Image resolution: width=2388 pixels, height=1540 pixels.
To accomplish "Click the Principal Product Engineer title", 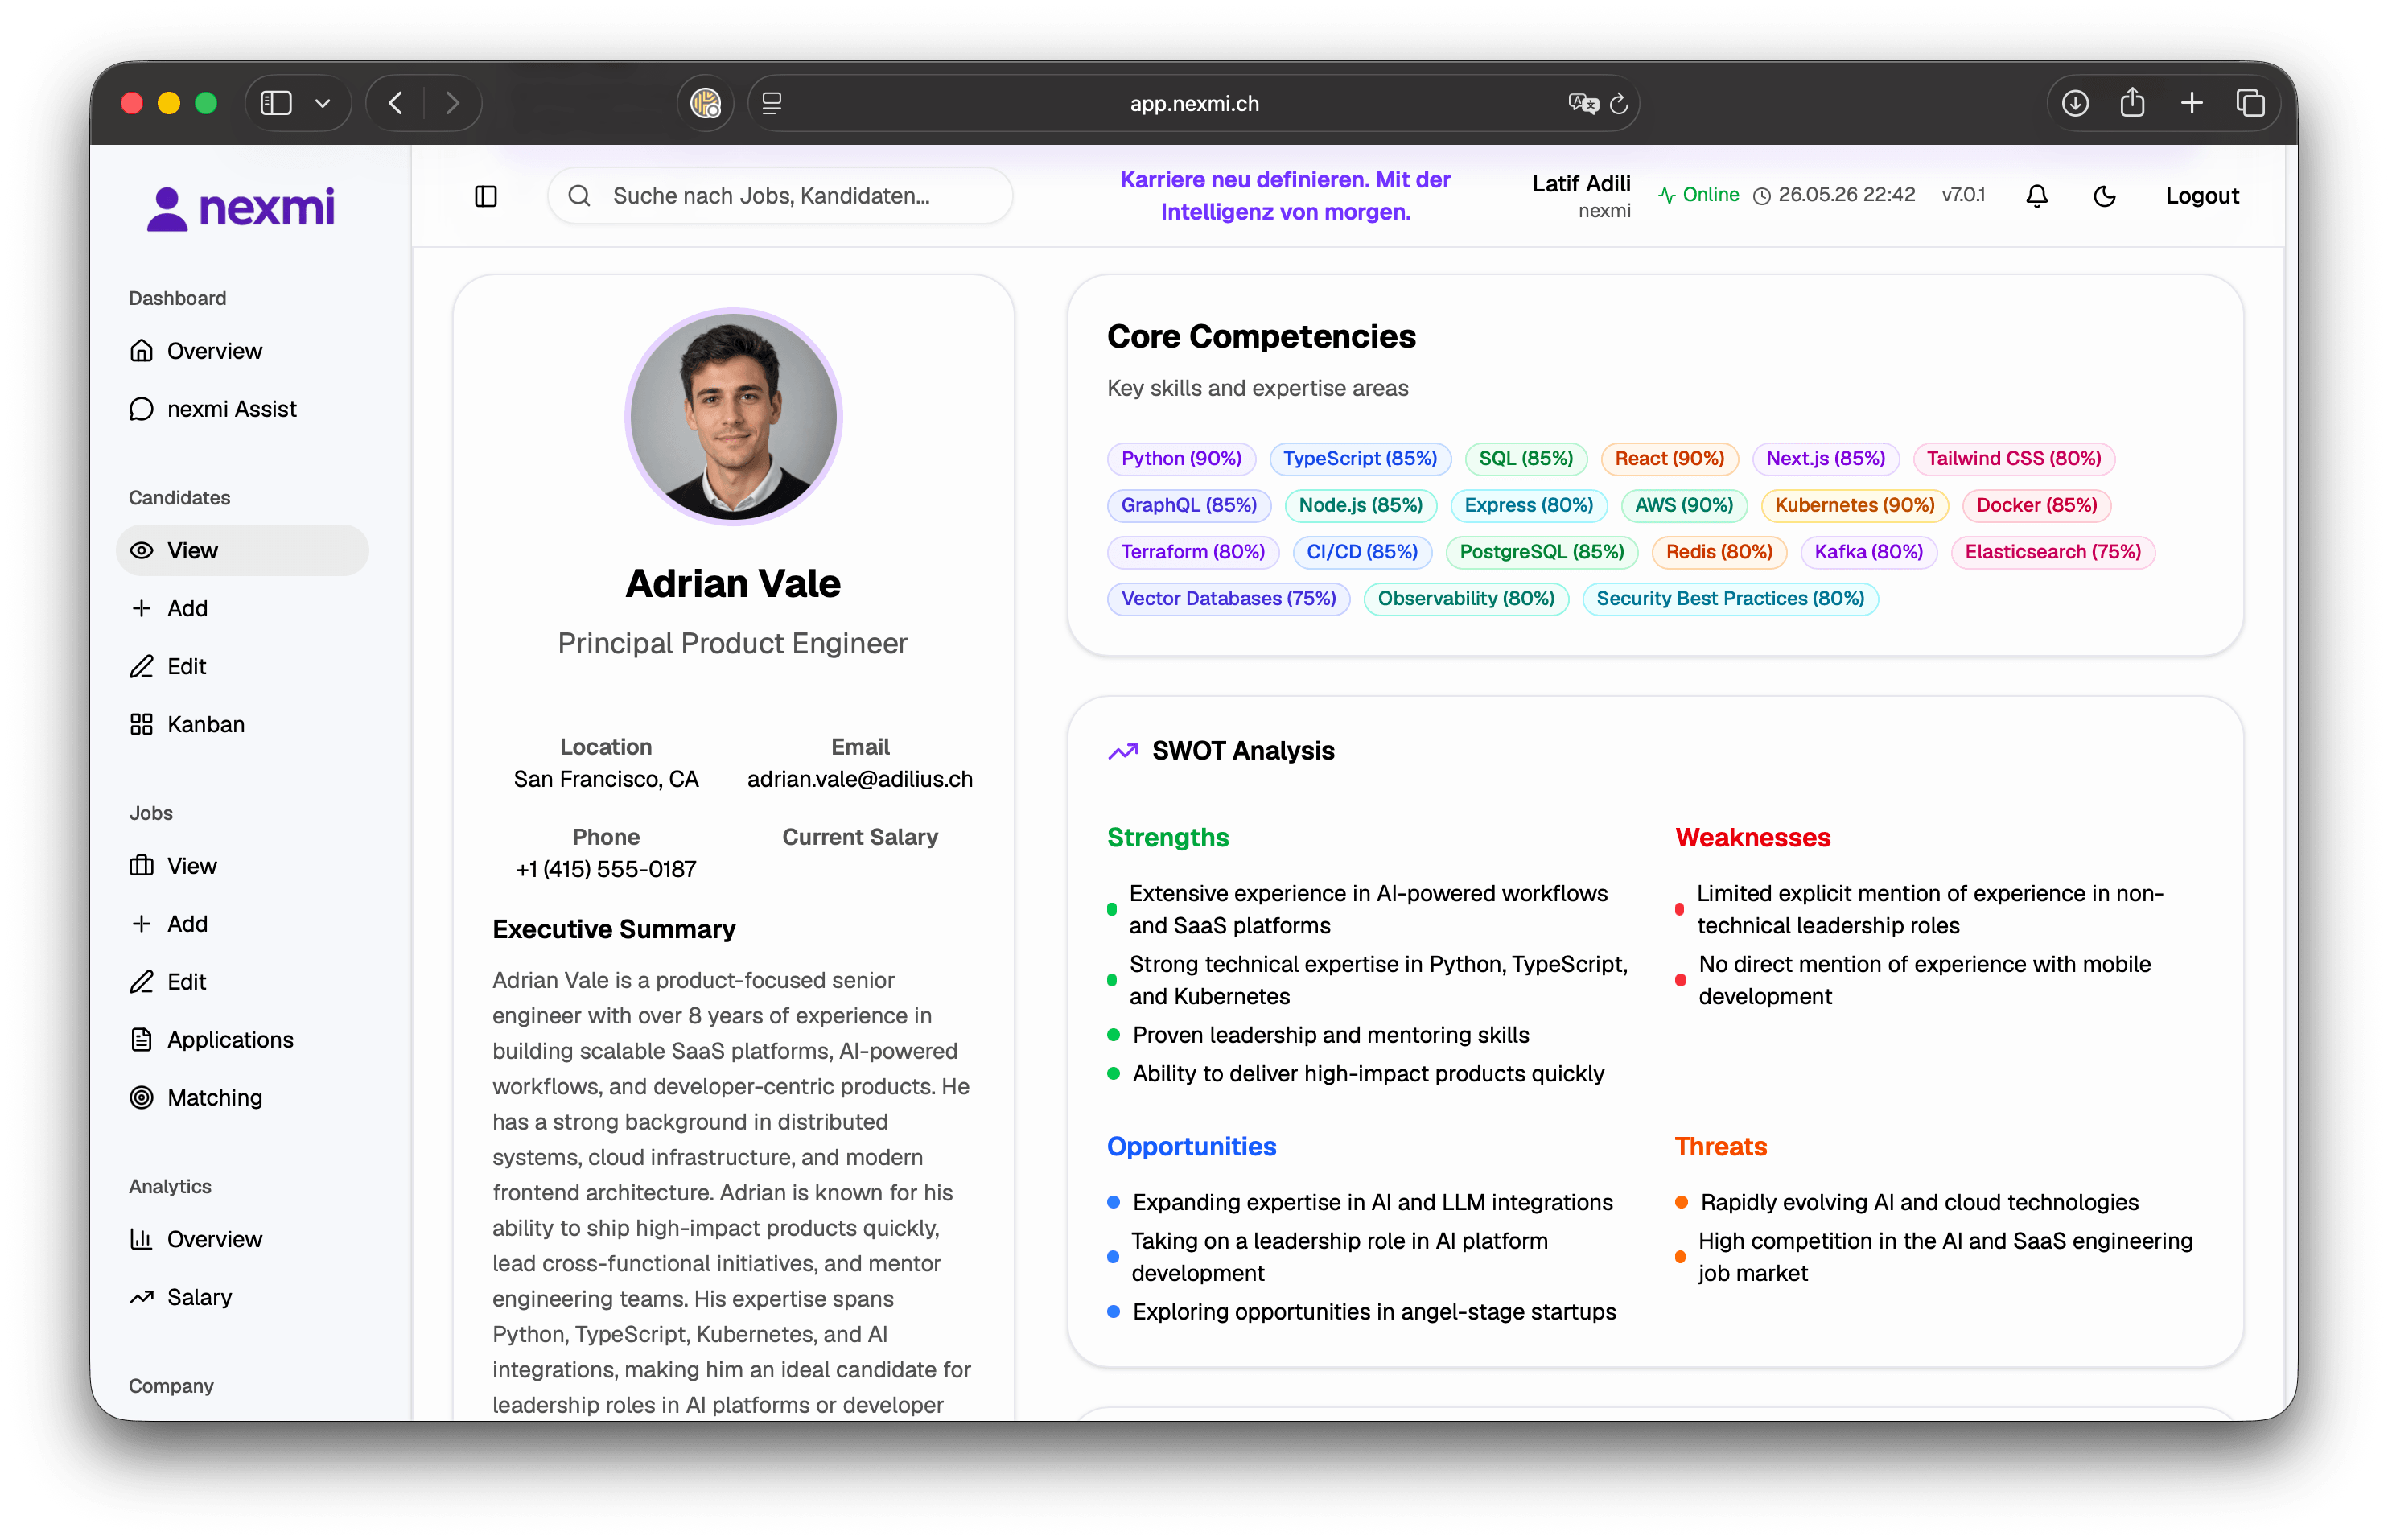I will click(x=733, y=643).
